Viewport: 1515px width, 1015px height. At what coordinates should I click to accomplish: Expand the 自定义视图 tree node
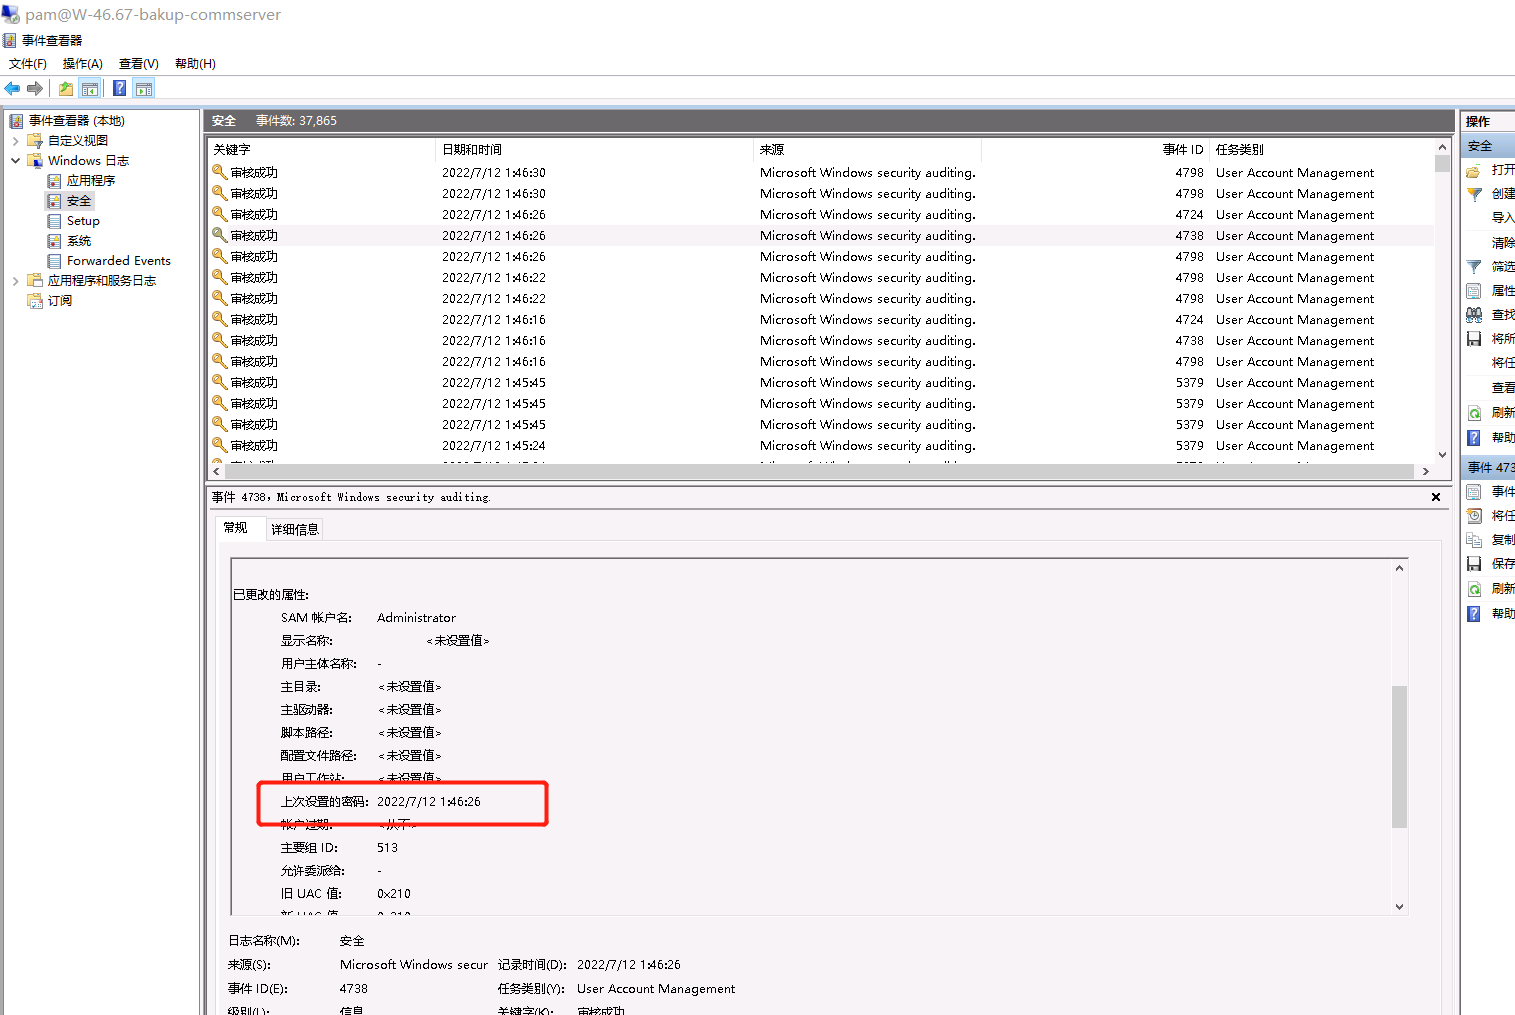coord(16,140)
